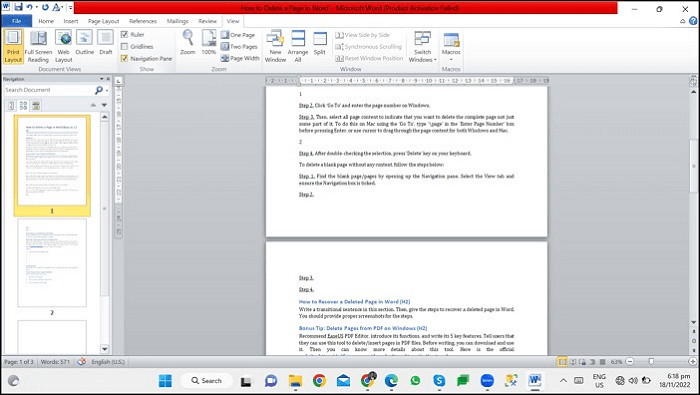Image resolution: width=700 pixels, height=395 pixels.
Task: Click Words: 571 count in status bar
Action: point(55,362)
